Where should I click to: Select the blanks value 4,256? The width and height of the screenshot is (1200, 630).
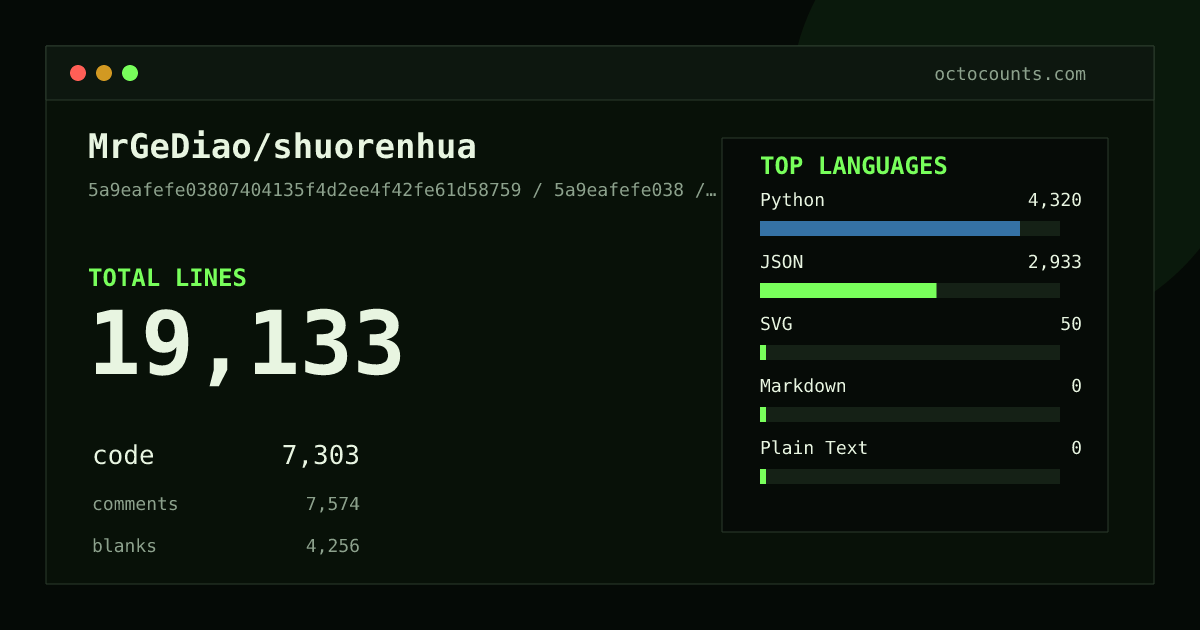(332, 546)
